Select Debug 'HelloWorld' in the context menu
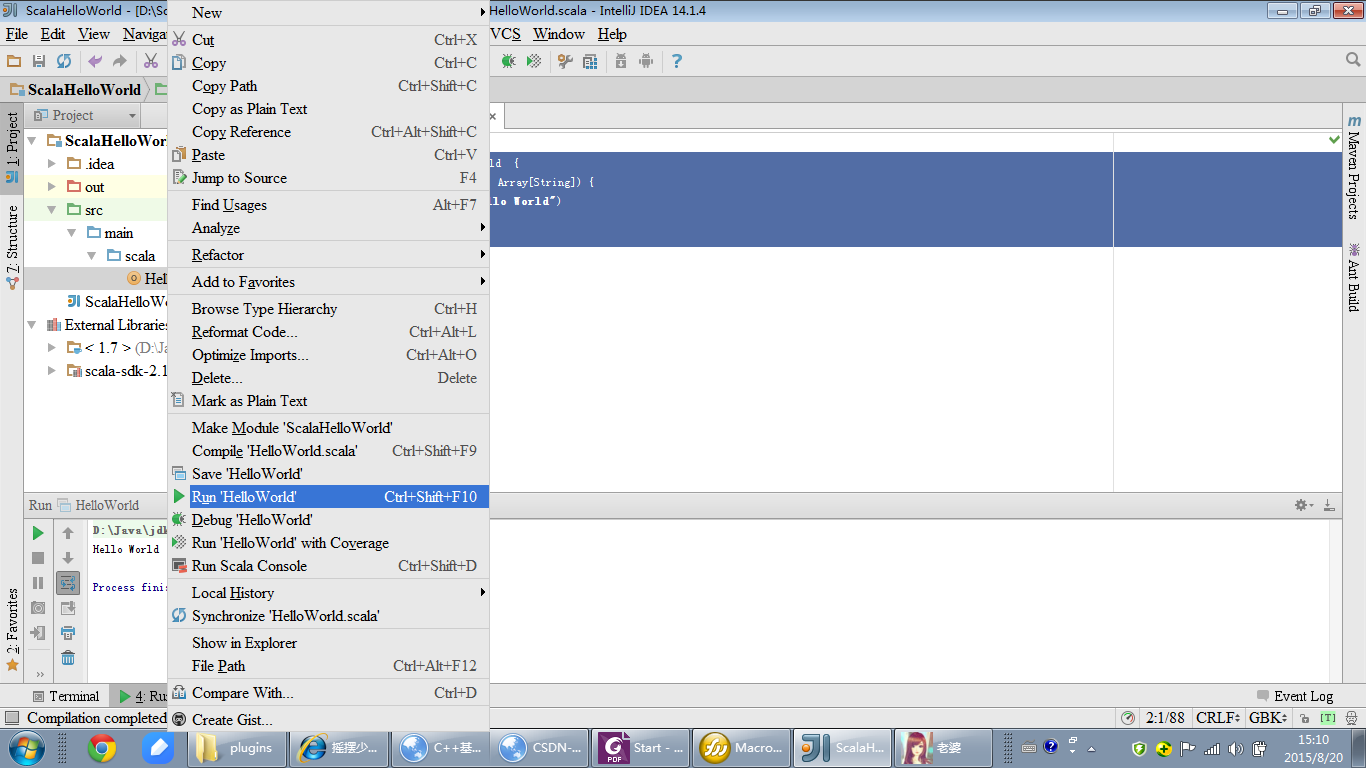Viewport: 1366px width, 768px height. click(x=328, y=519)
